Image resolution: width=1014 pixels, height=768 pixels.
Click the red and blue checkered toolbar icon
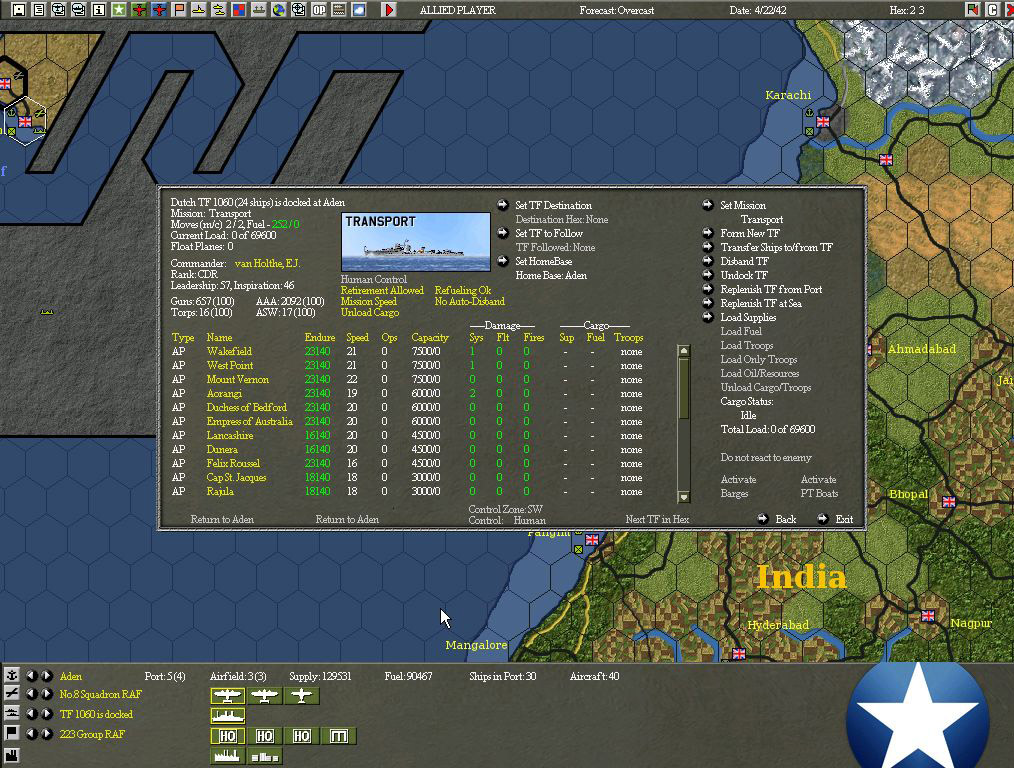tap(239, 10)
